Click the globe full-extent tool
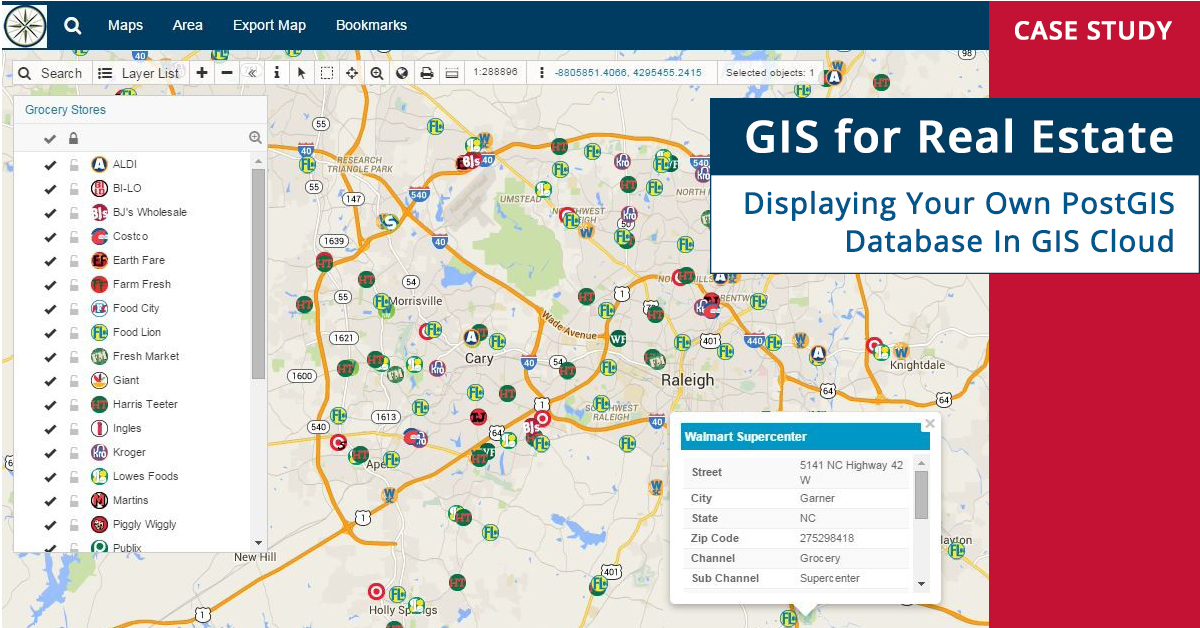The height and width of the screenshot is (628, 1200). tap(402, 73)
